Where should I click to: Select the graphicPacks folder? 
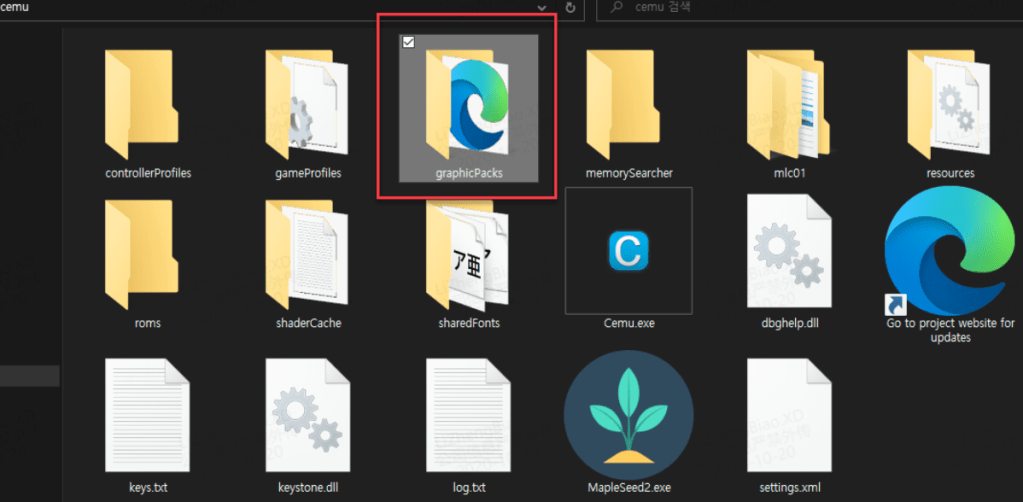(x=467, y=105)
